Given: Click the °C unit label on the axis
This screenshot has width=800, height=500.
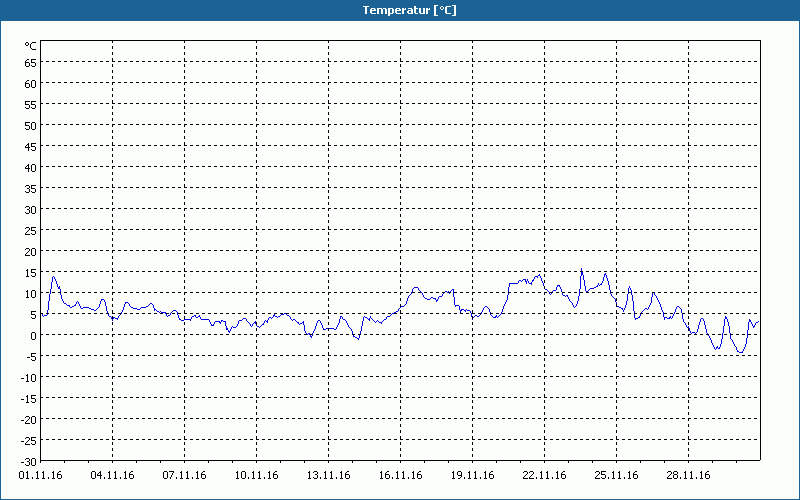Looking at the screenshot, I should point(31,46).
